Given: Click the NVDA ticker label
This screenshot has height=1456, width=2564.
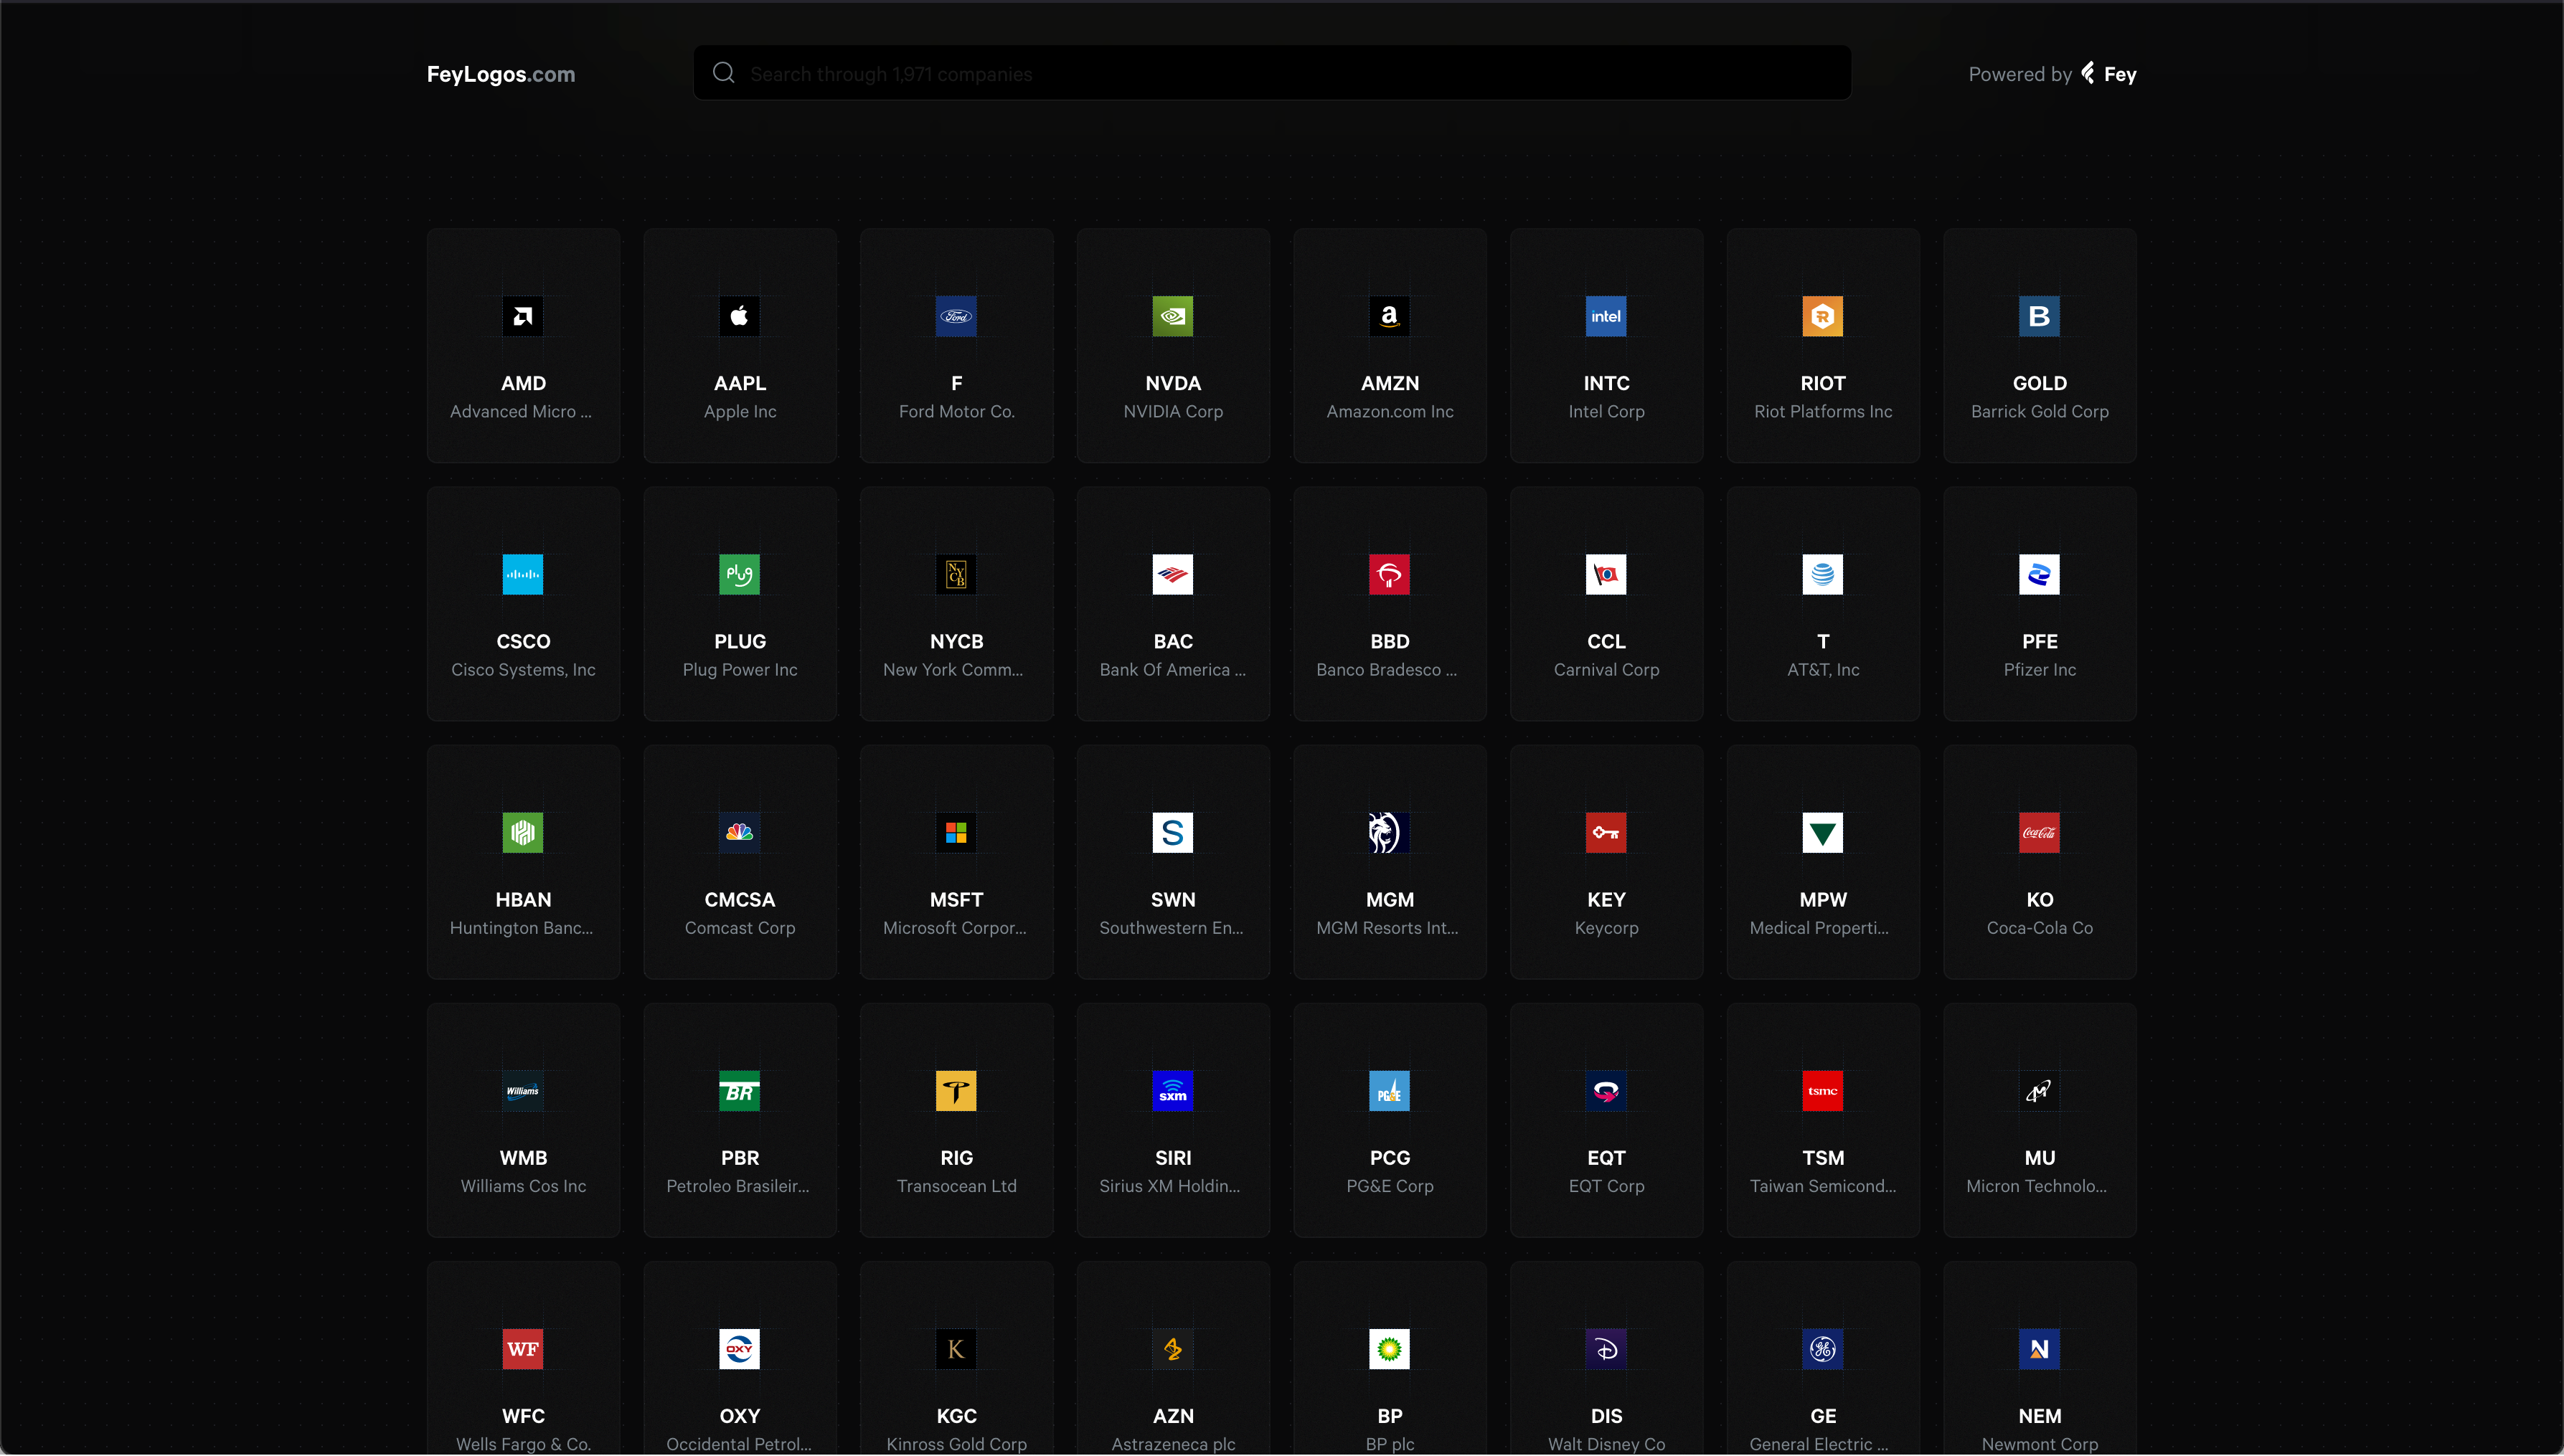Looking at the screenshot, I should click(x=1173, y=383).
